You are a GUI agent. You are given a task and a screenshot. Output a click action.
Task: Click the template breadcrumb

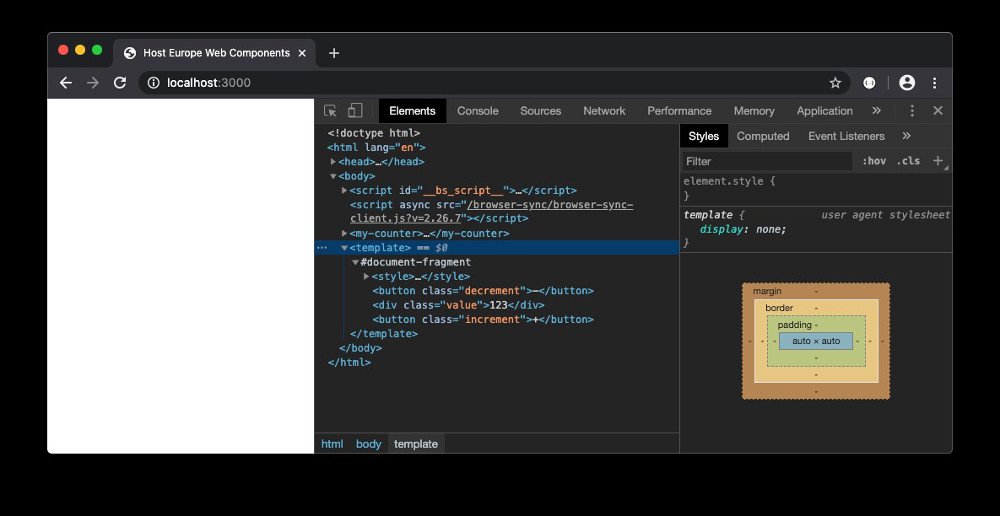(416, 444)
